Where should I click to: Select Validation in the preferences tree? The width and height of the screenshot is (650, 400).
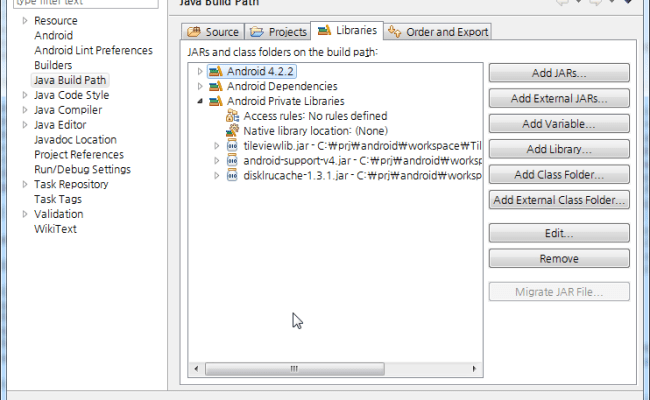click(x=58, y=214)
